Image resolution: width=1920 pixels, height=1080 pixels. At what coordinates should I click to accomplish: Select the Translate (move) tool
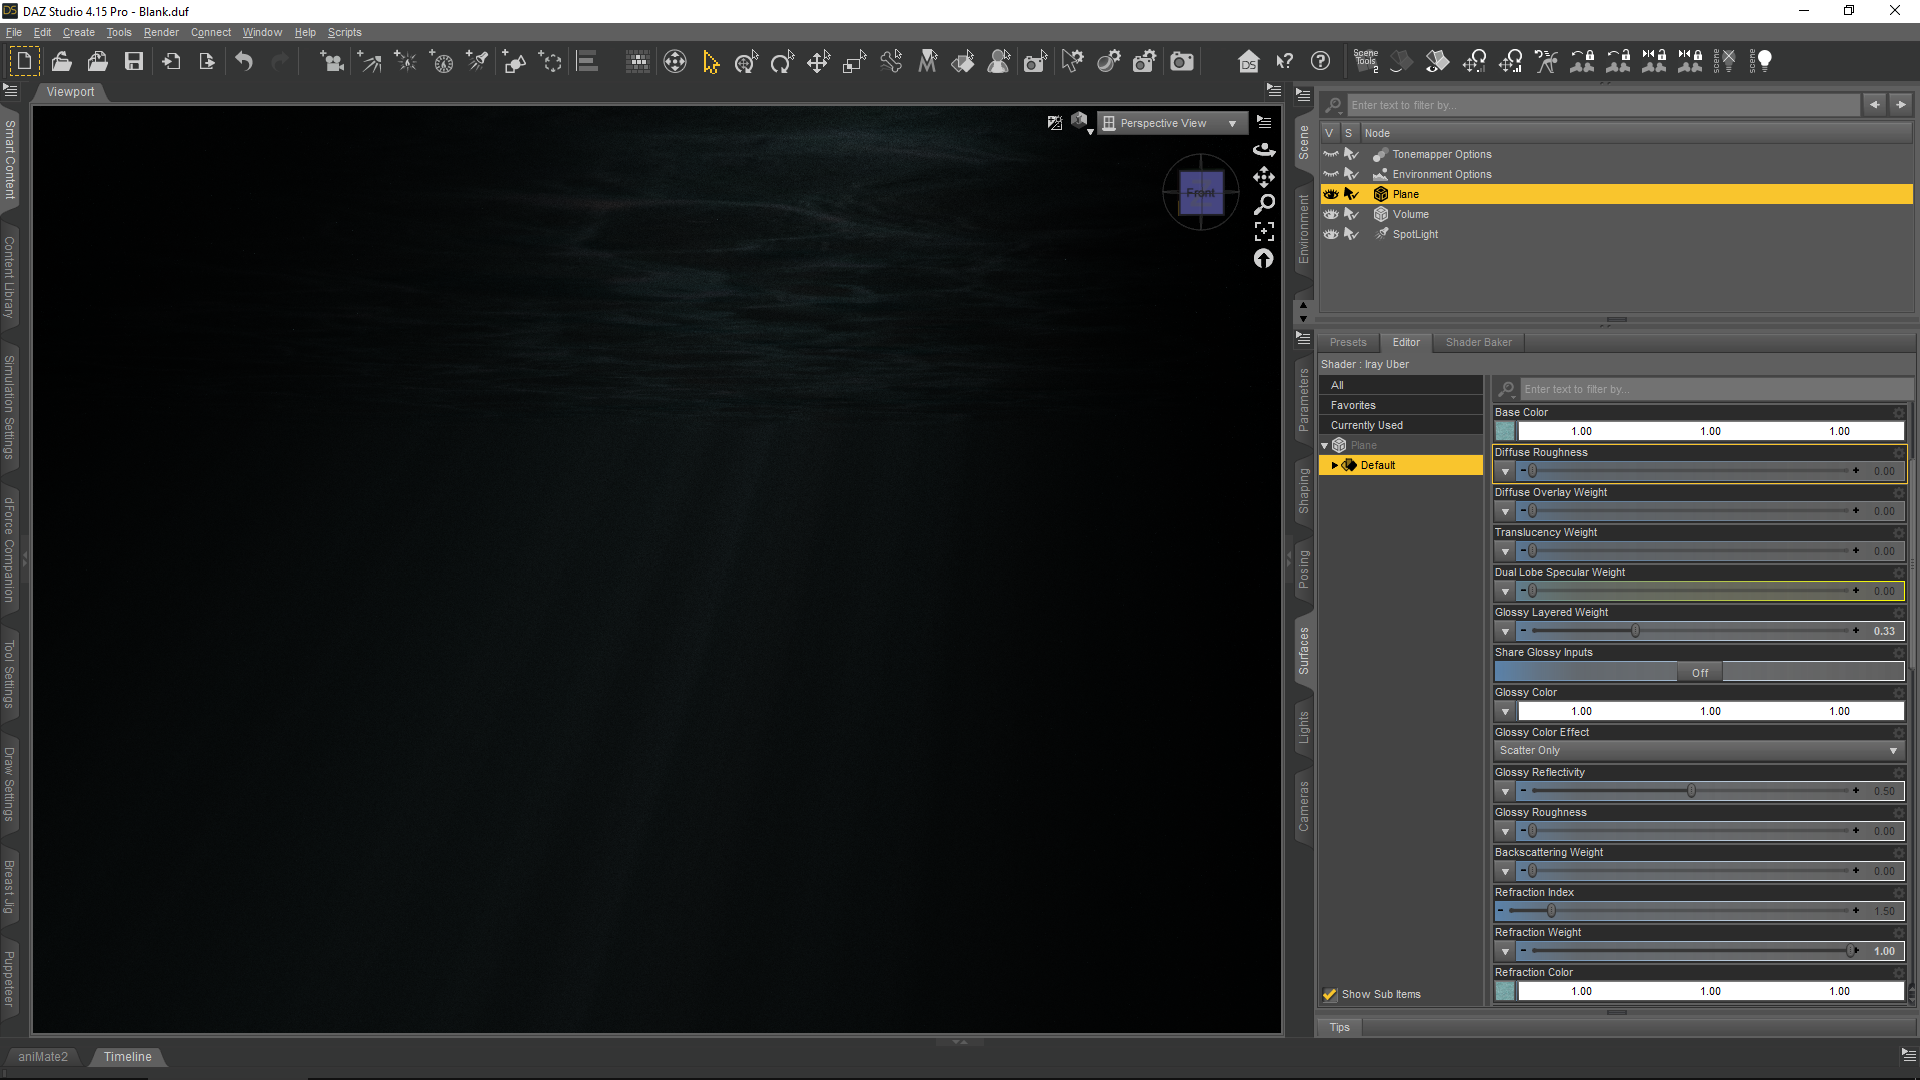coord(818,62)
